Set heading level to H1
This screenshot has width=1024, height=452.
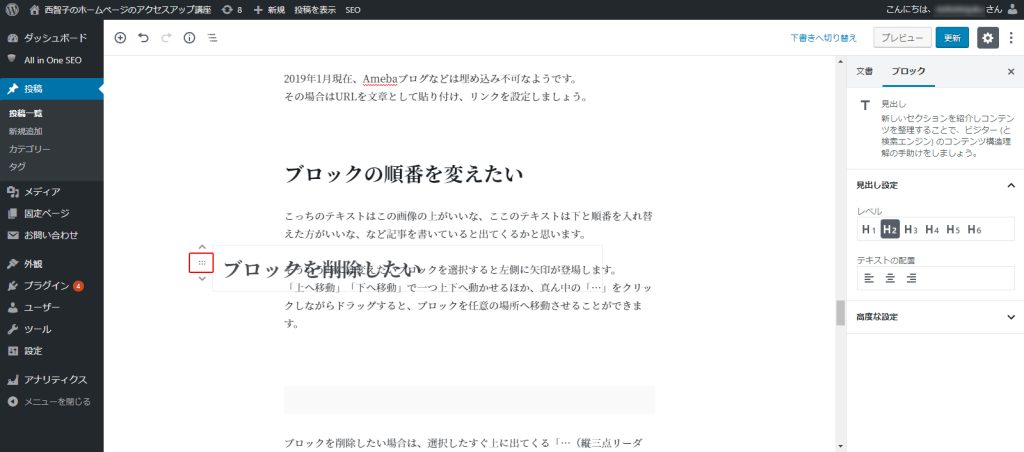(x=869, y=229)
